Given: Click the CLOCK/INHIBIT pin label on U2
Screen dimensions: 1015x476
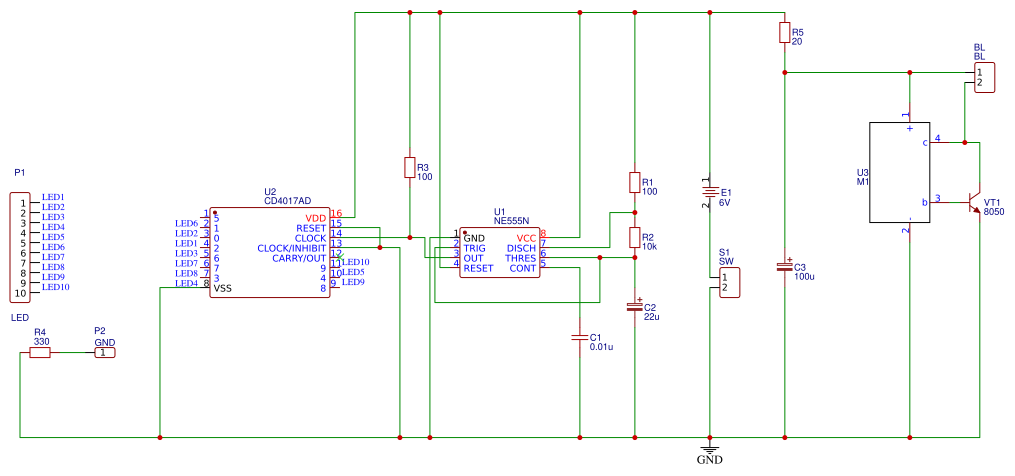Looking at the screenshot, I should 292,248.
